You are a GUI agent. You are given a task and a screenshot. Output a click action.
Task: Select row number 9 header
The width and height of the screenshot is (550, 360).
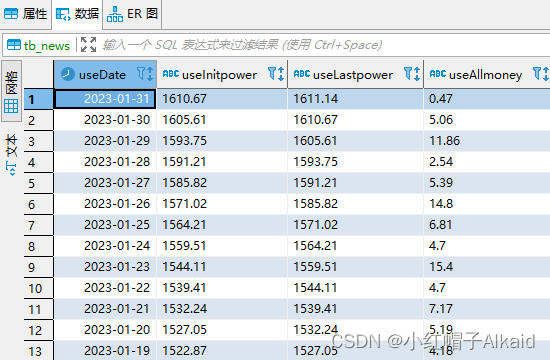39,267
